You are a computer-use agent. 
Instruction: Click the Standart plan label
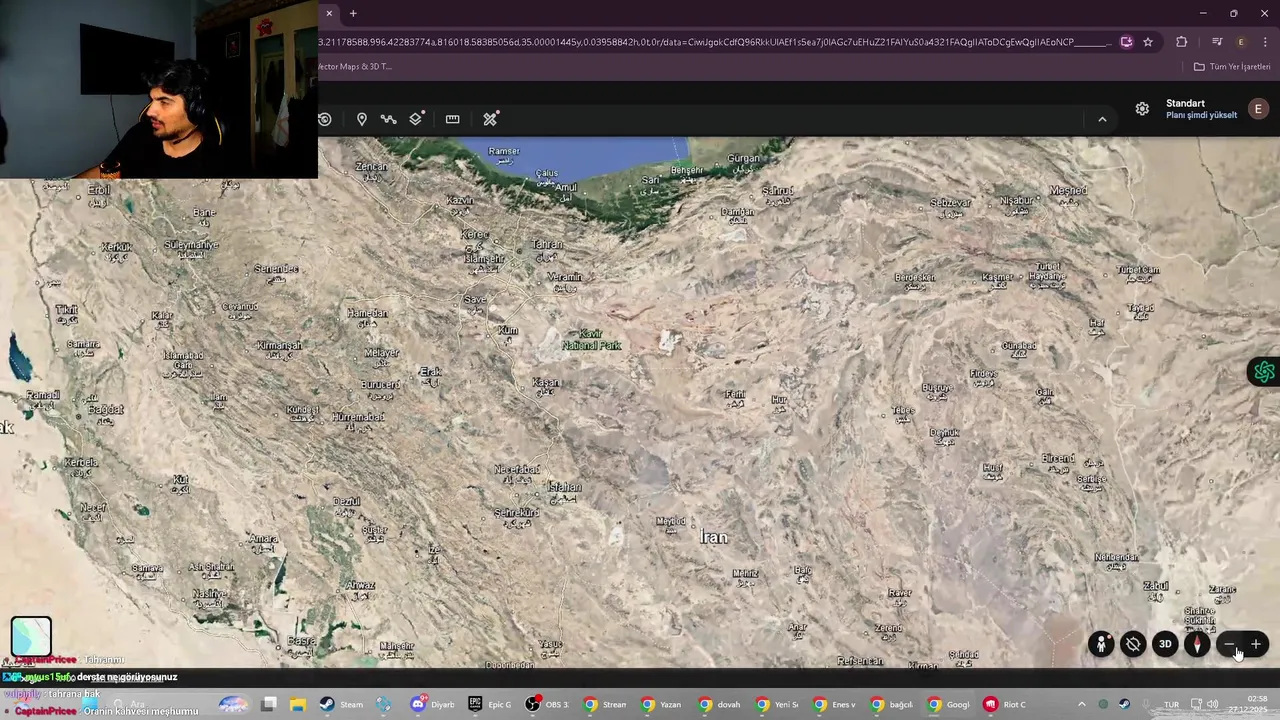click(1185, 103)
